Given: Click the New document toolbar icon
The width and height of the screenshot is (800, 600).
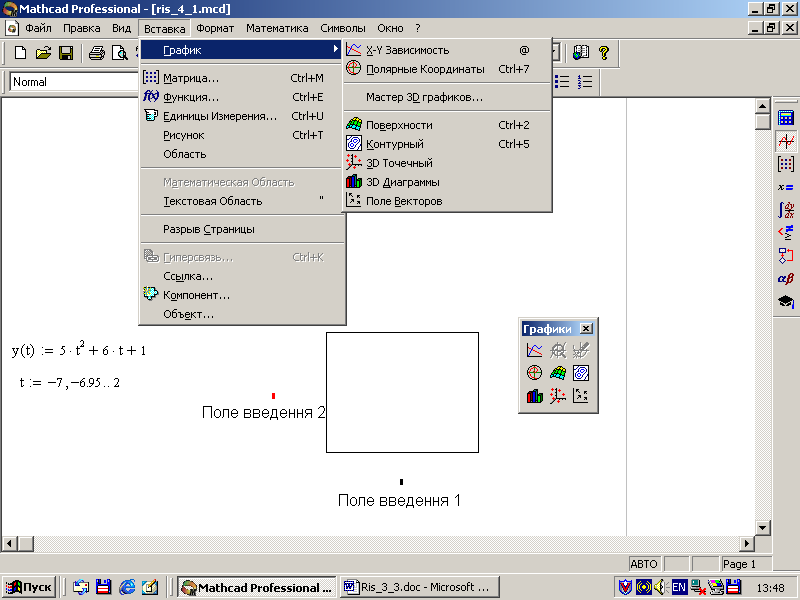Looking at the screenshot, I should click(x=20, y=53).
